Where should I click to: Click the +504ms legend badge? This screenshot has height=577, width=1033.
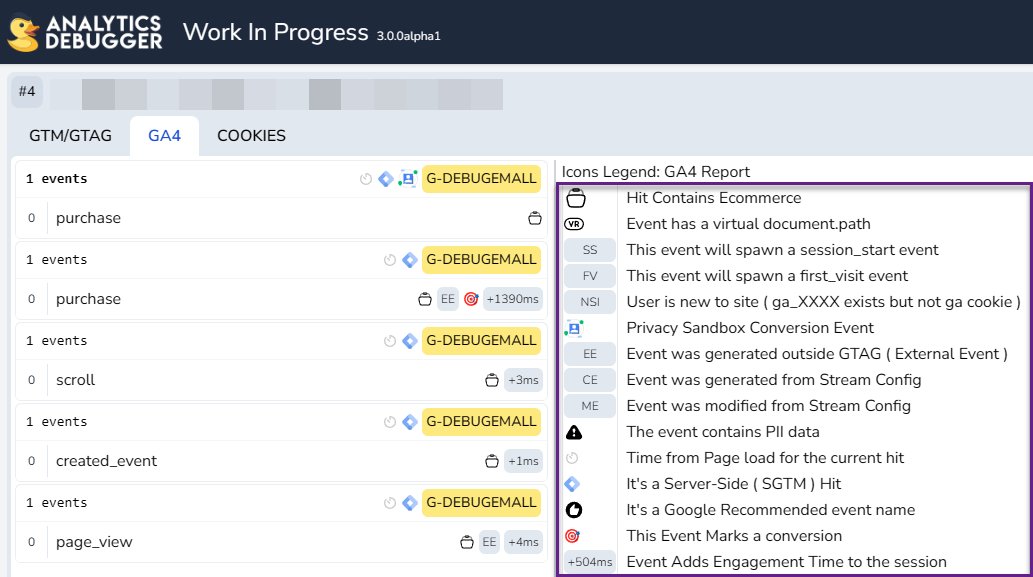point(590,562)
